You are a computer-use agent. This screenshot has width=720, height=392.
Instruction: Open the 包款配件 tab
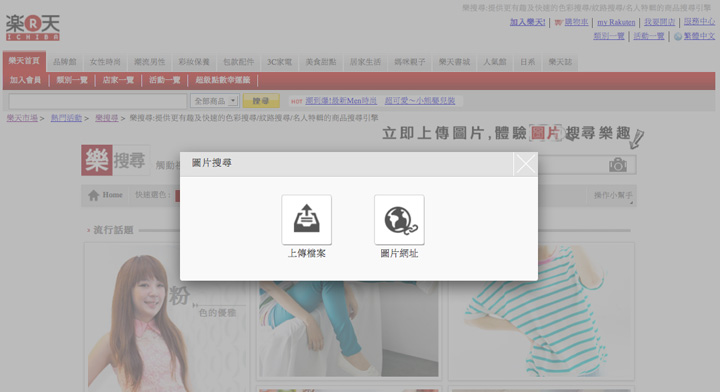click(238, 62)
